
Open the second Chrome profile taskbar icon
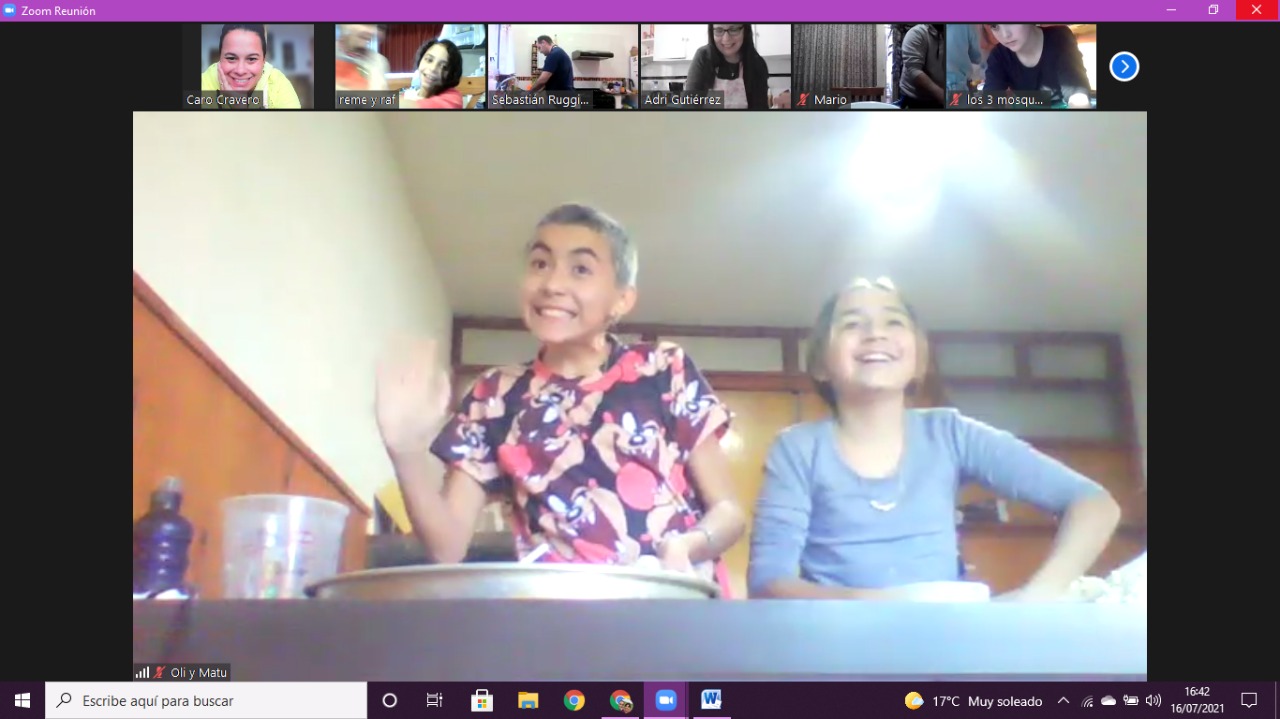coord(620,700)
